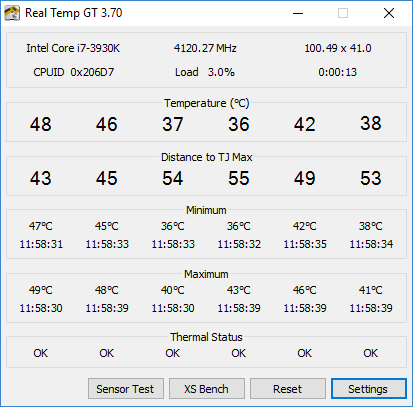Click the Load 3.0% indicator
This screenshot has height=407, width=413.
(x=205, y=72)
